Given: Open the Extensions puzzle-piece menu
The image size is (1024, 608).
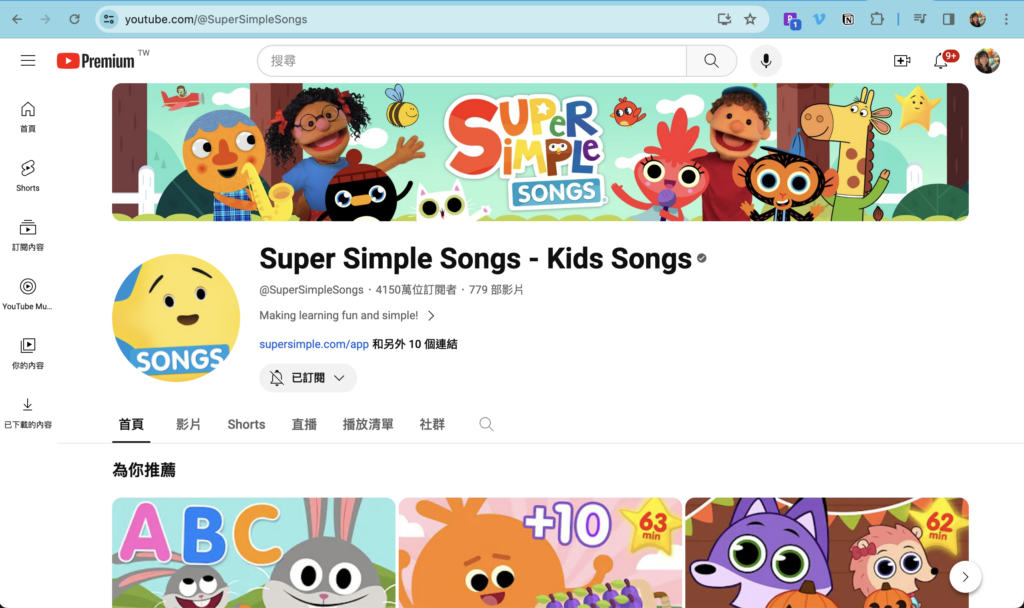Looking at the screenshot, I should [876, 19].
